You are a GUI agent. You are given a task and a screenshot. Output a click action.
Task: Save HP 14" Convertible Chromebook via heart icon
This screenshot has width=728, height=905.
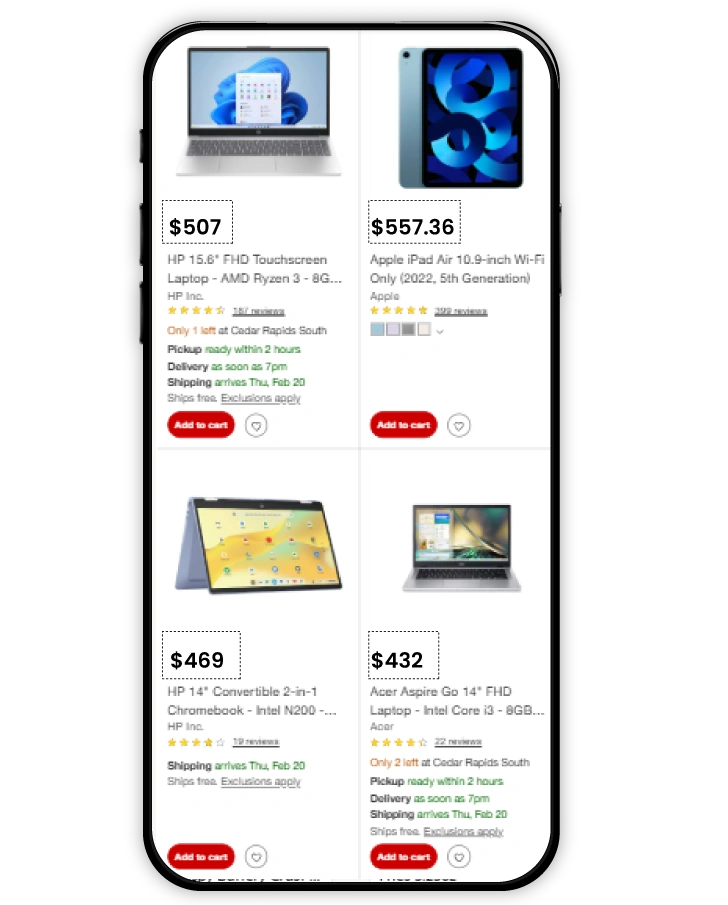[x=256, y=857]
